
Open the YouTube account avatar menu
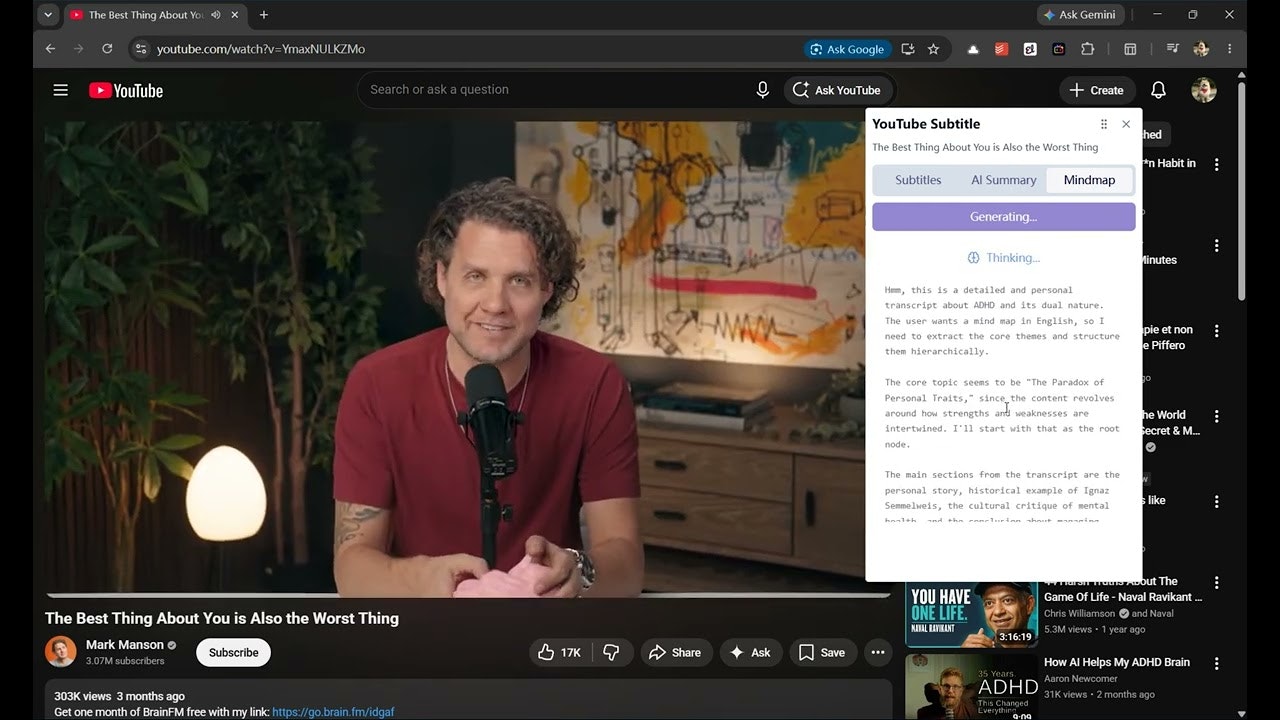(x=1204, y=90)
